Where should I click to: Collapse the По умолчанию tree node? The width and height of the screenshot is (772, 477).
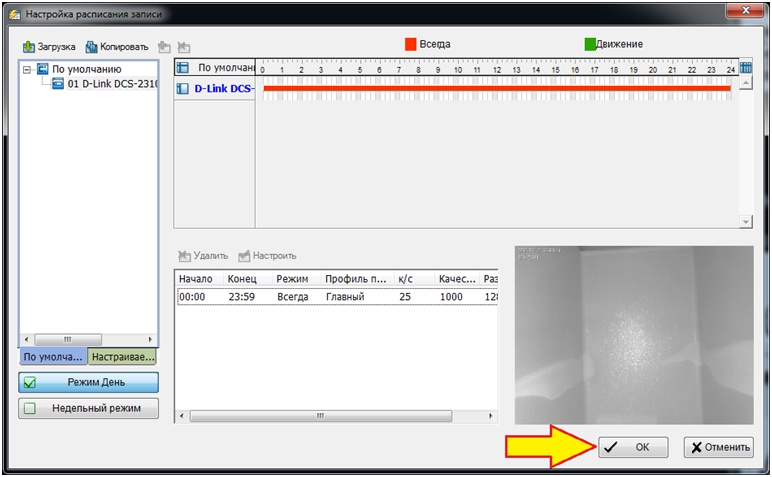click(27, 70)
